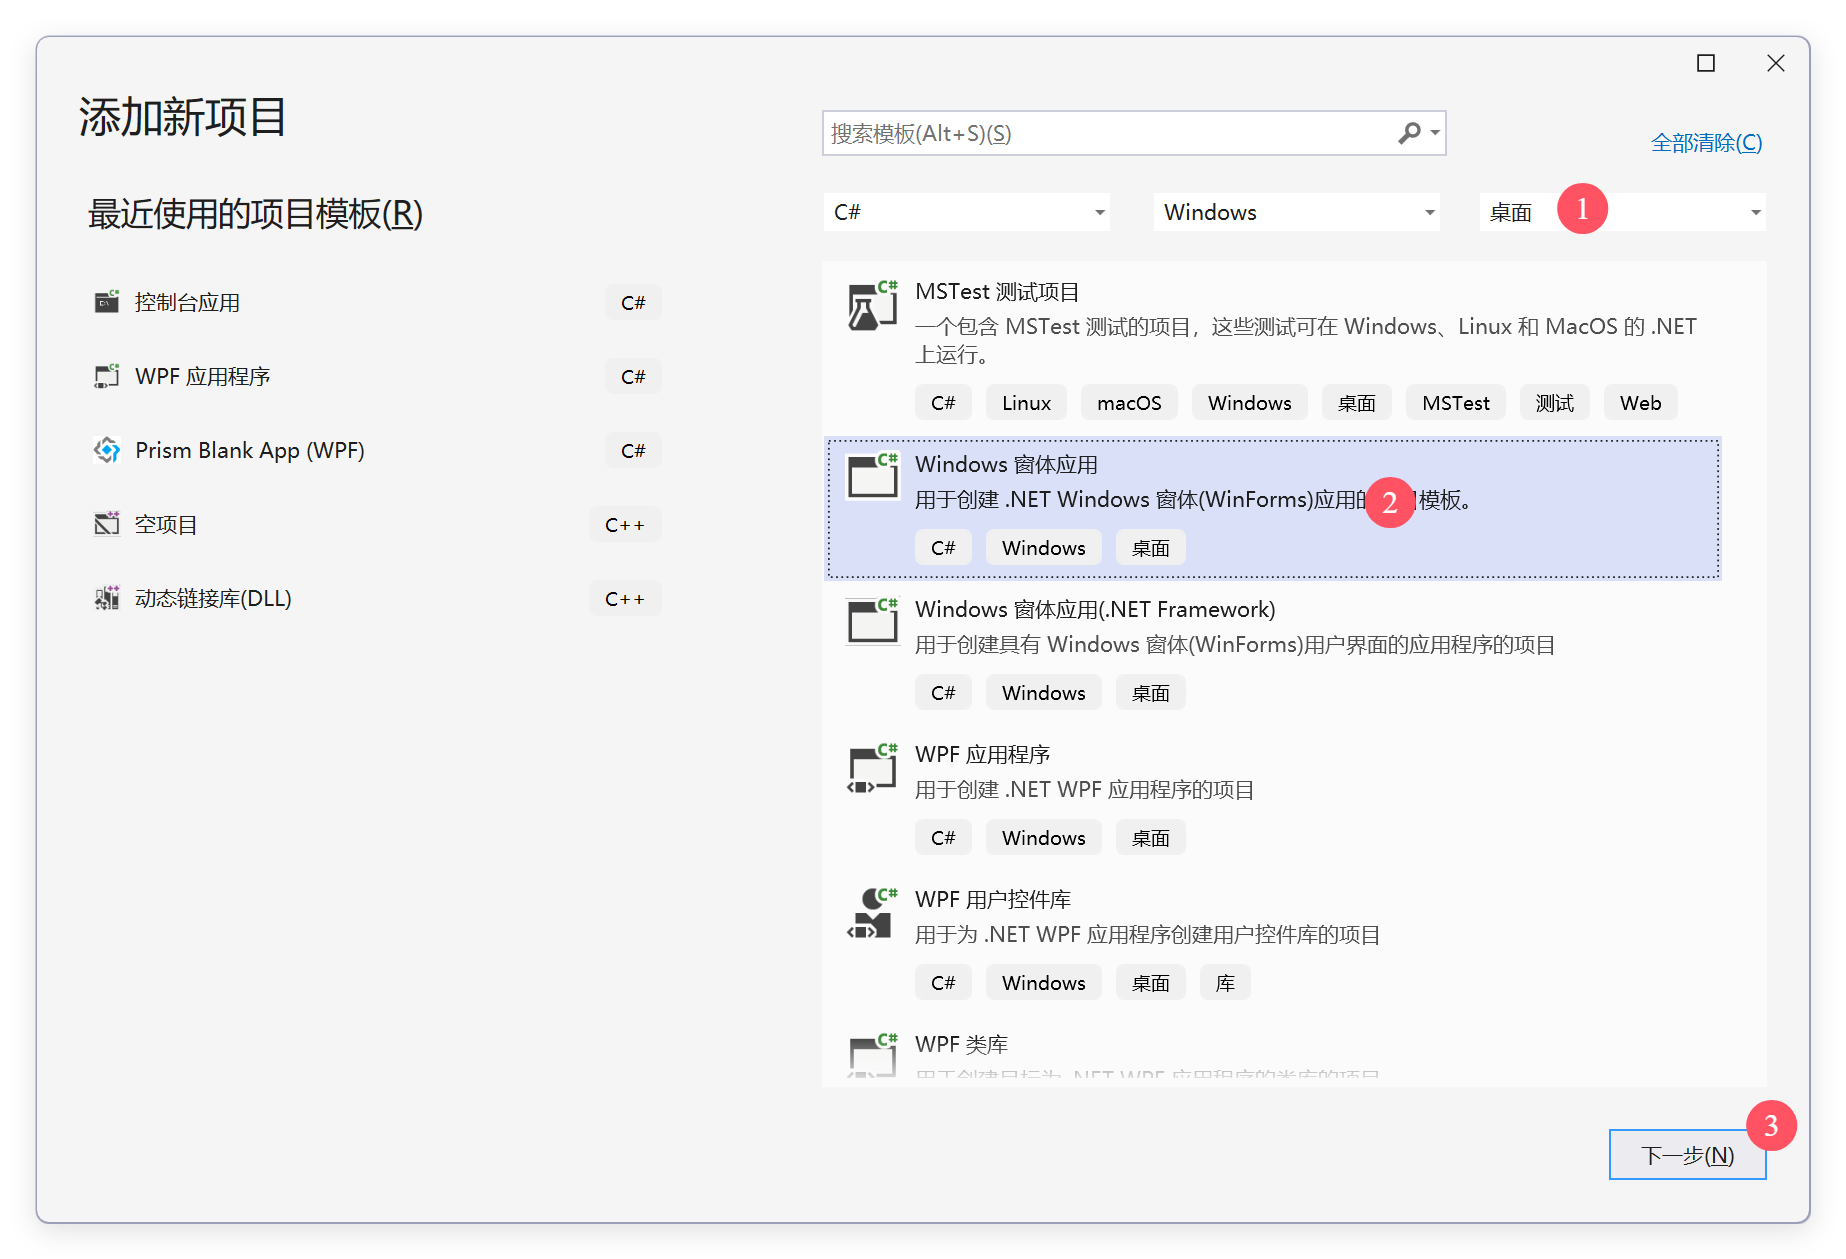
Task: Open the search options dropdown arrow
Action: [x=1435, y=133]
